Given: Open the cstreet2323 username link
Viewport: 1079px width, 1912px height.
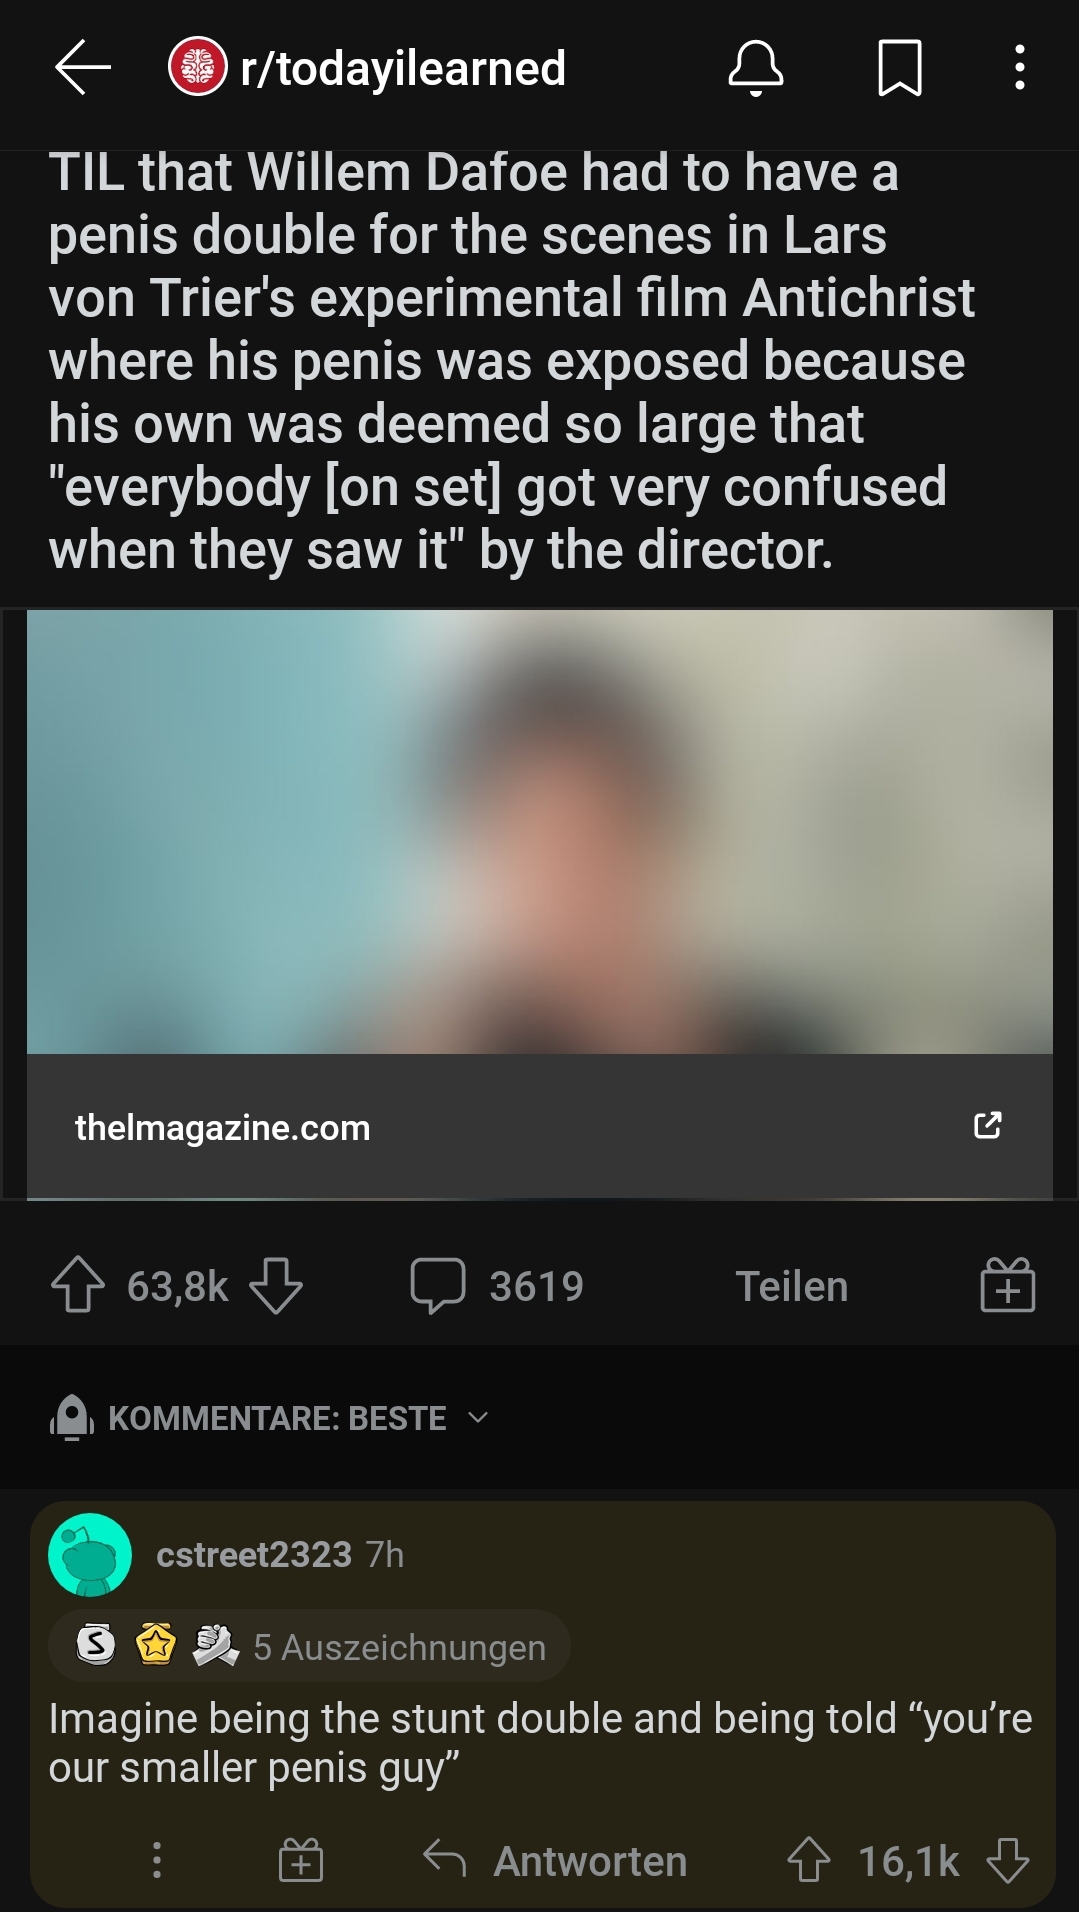Looking at the screenshot, I should point(254,1555).
